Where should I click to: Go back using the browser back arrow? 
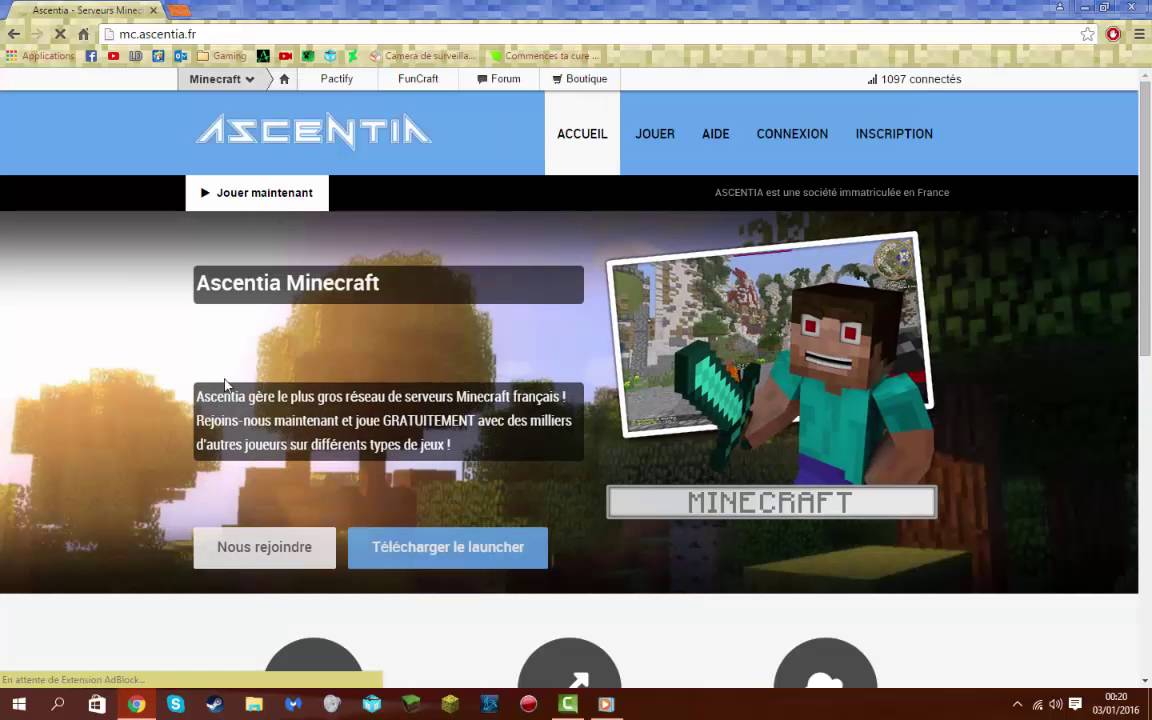click(14, 34)
